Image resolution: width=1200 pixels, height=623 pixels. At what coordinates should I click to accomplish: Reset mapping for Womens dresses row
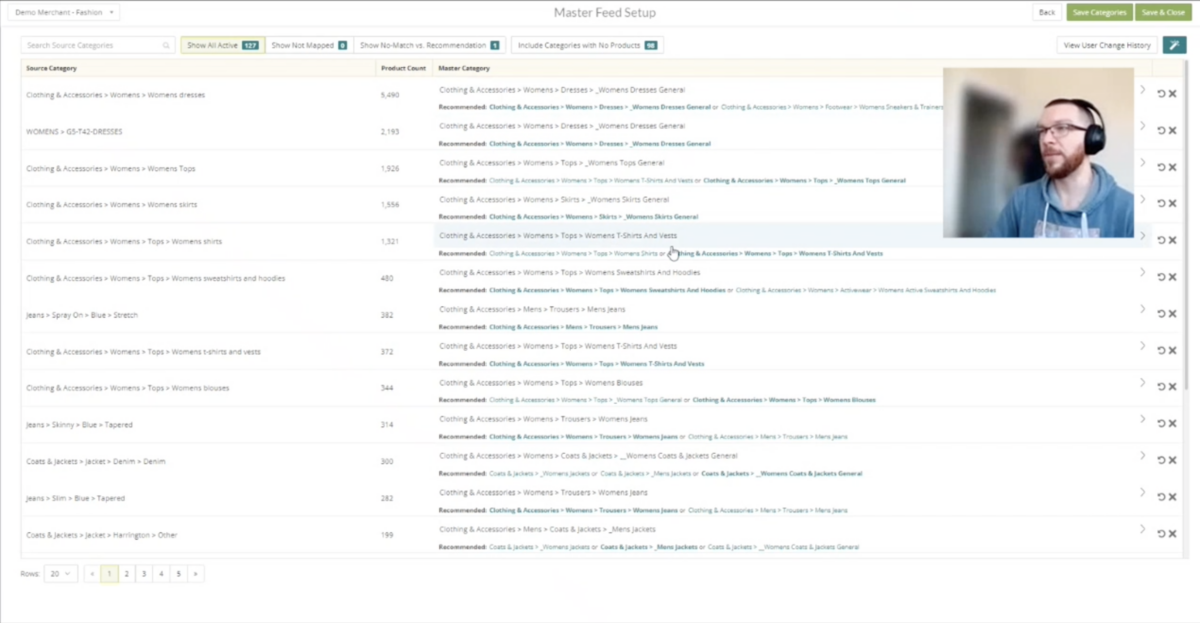click(x=1159, y=95)
